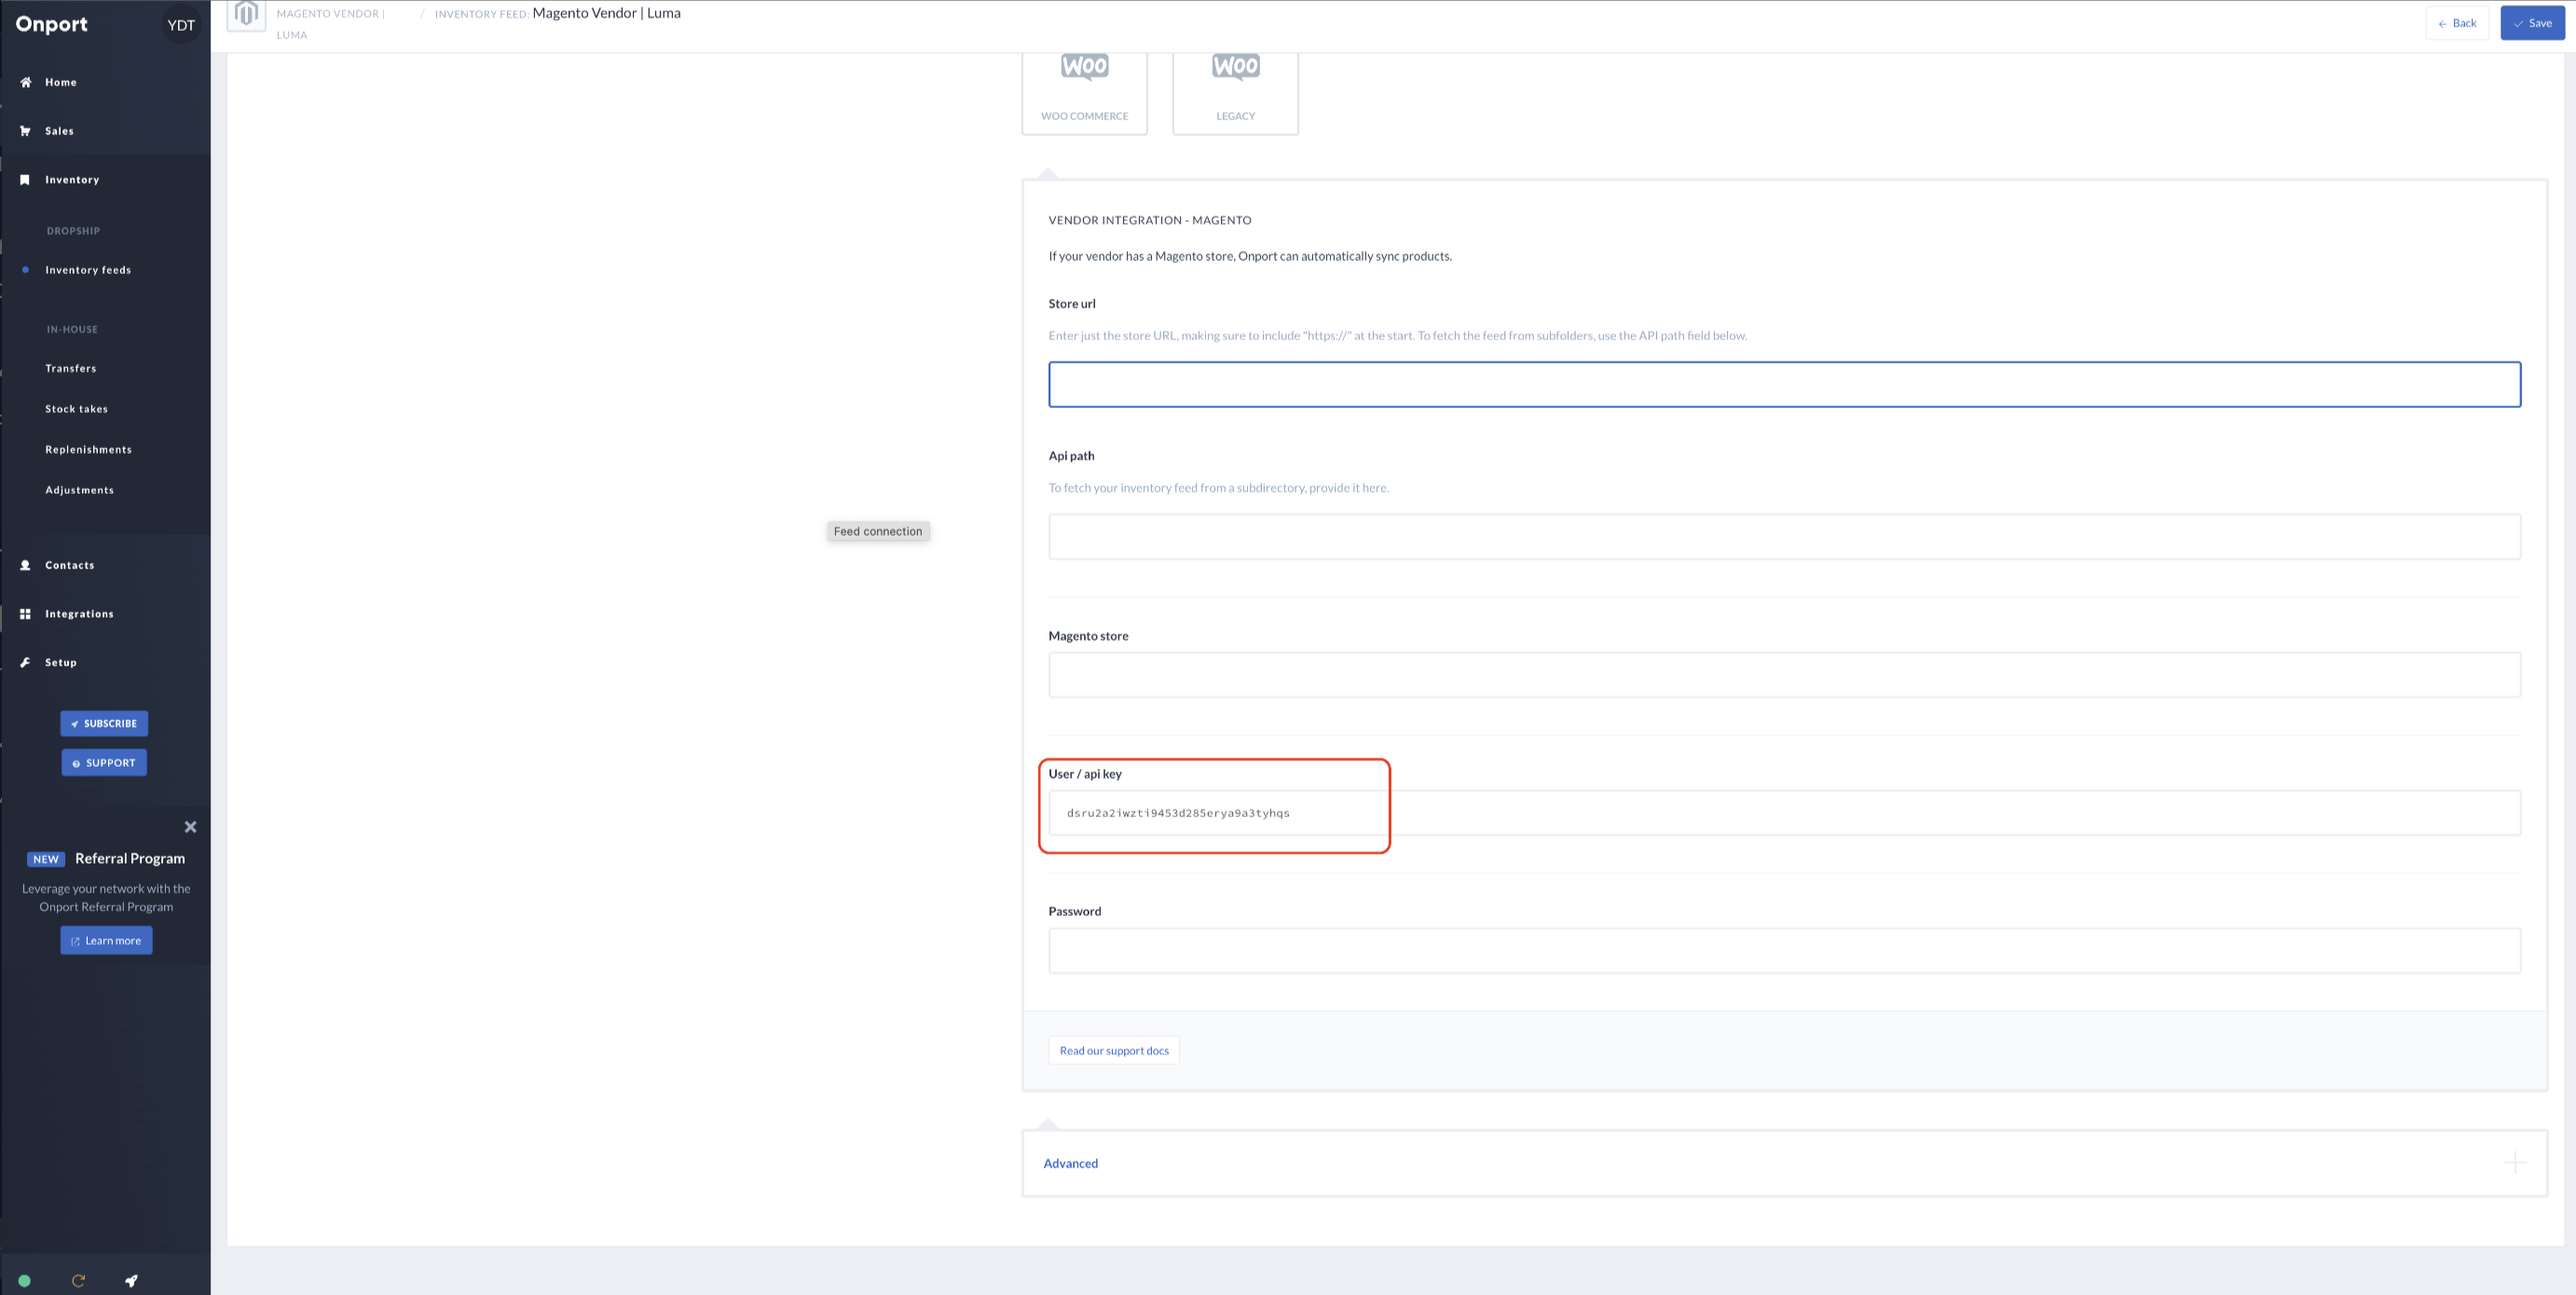Viewport: 2576px width, 1295px height.
Task: Click the plus icon on Advanced
Action: 2514,1163
